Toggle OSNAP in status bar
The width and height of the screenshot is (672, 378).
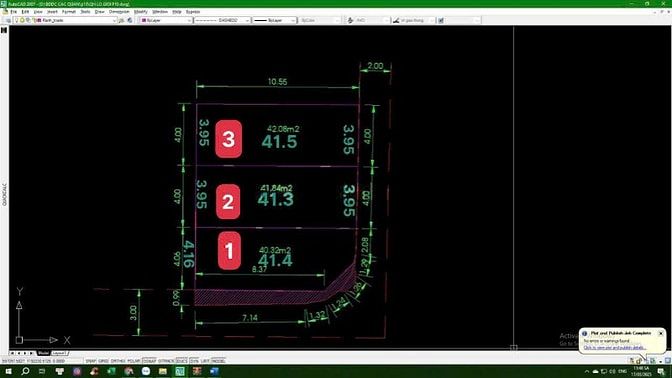coord(150,361)
